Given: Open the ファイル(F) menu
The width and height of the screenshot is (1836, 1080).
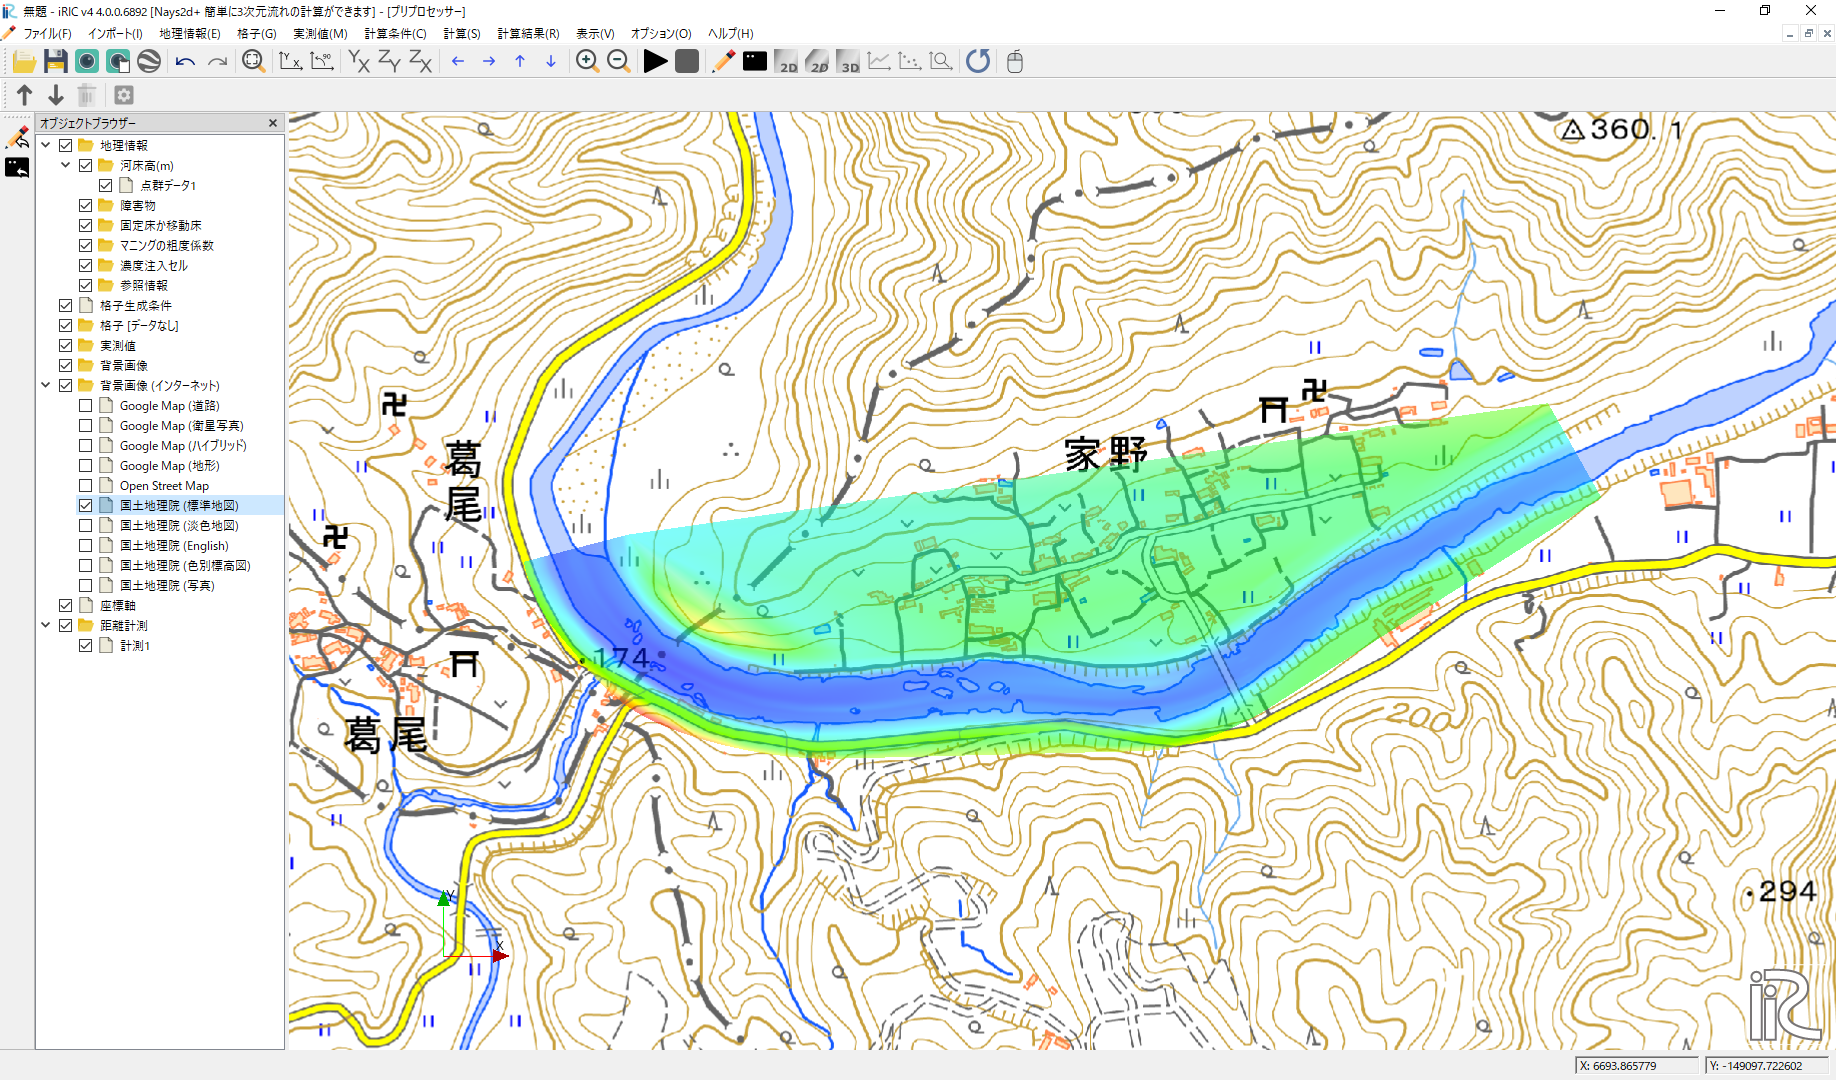Looking at the screenshot, I should pos(48,34).
